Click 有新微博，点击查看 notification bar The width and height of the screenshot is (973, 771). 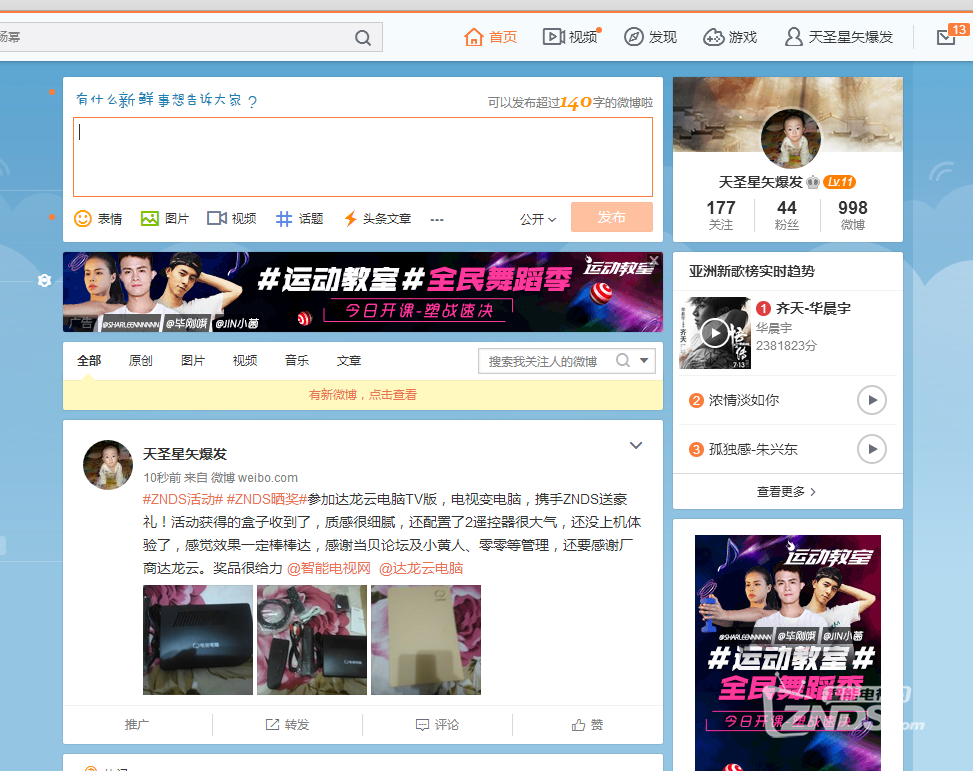click(x=362, y=395)
